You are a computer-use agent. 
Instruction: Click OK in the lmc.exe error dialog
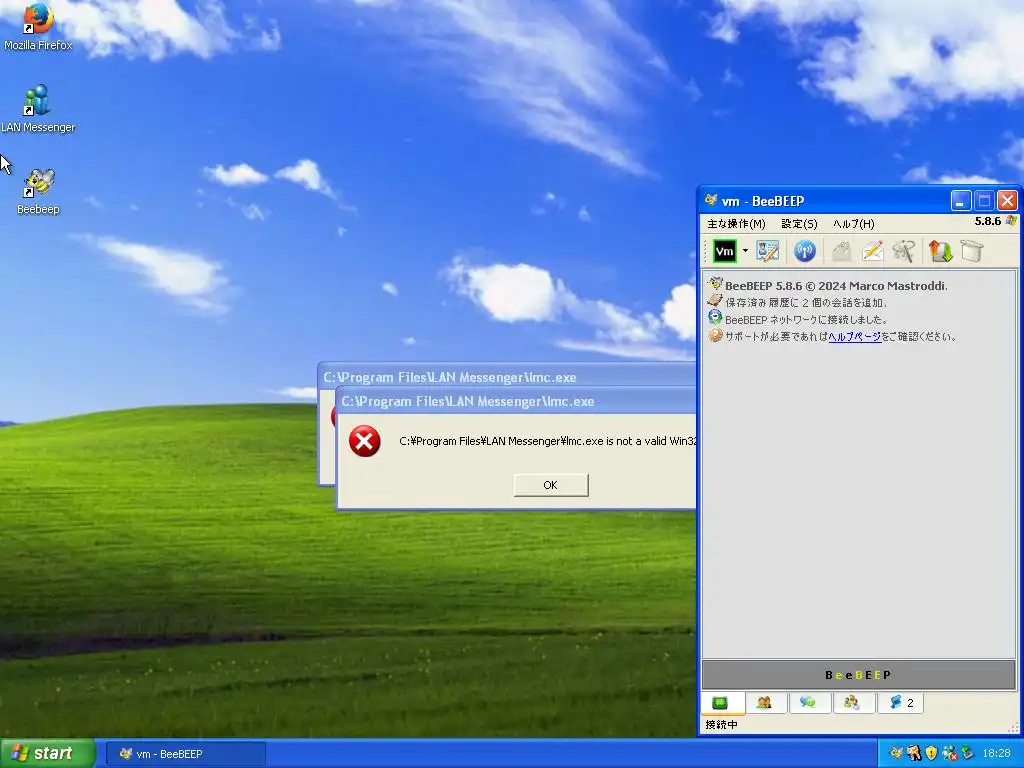[x=551, y=485]
